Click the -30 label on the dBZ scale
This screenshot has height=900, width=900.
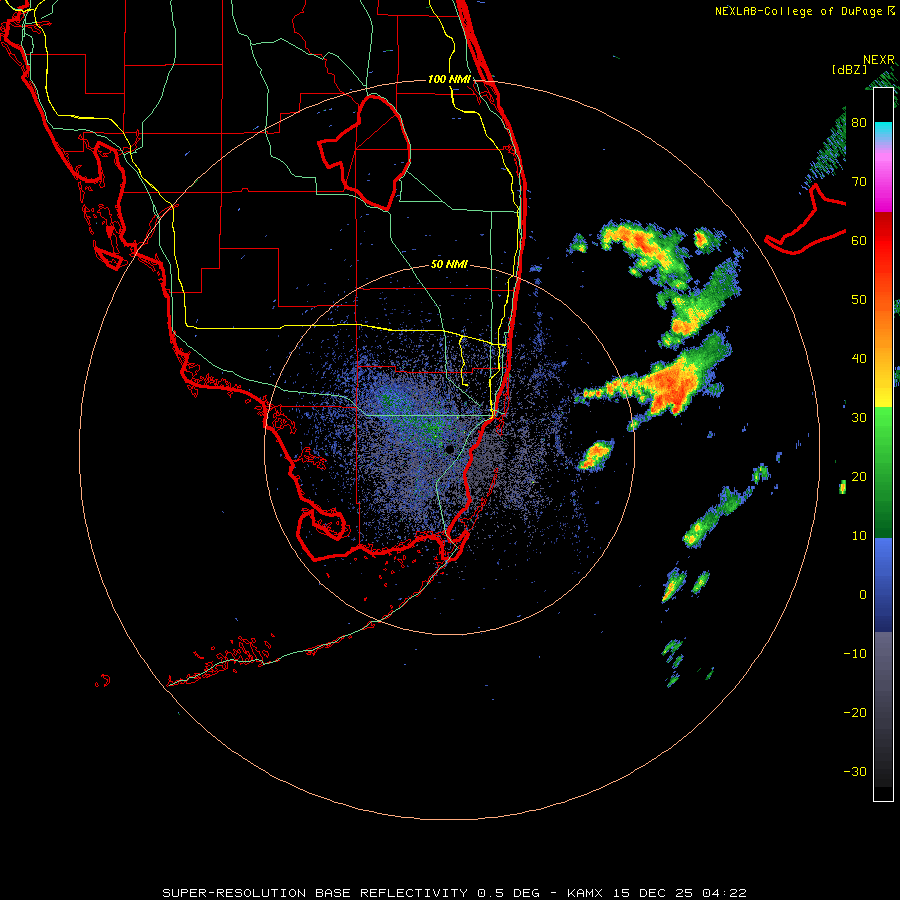point(855,772)
